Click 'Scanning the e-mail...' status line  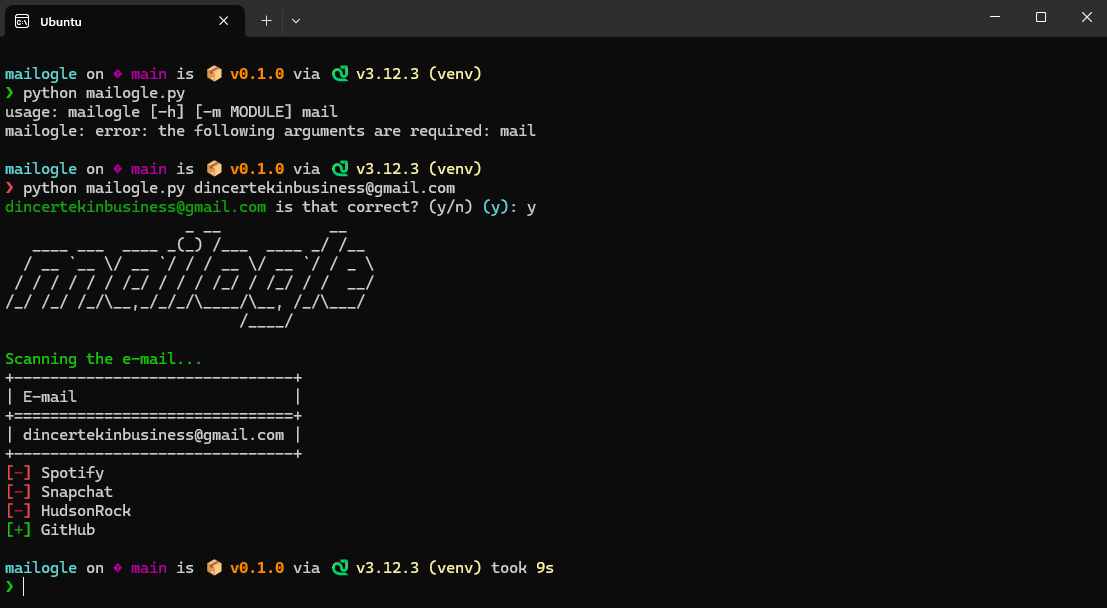(104, 359)
